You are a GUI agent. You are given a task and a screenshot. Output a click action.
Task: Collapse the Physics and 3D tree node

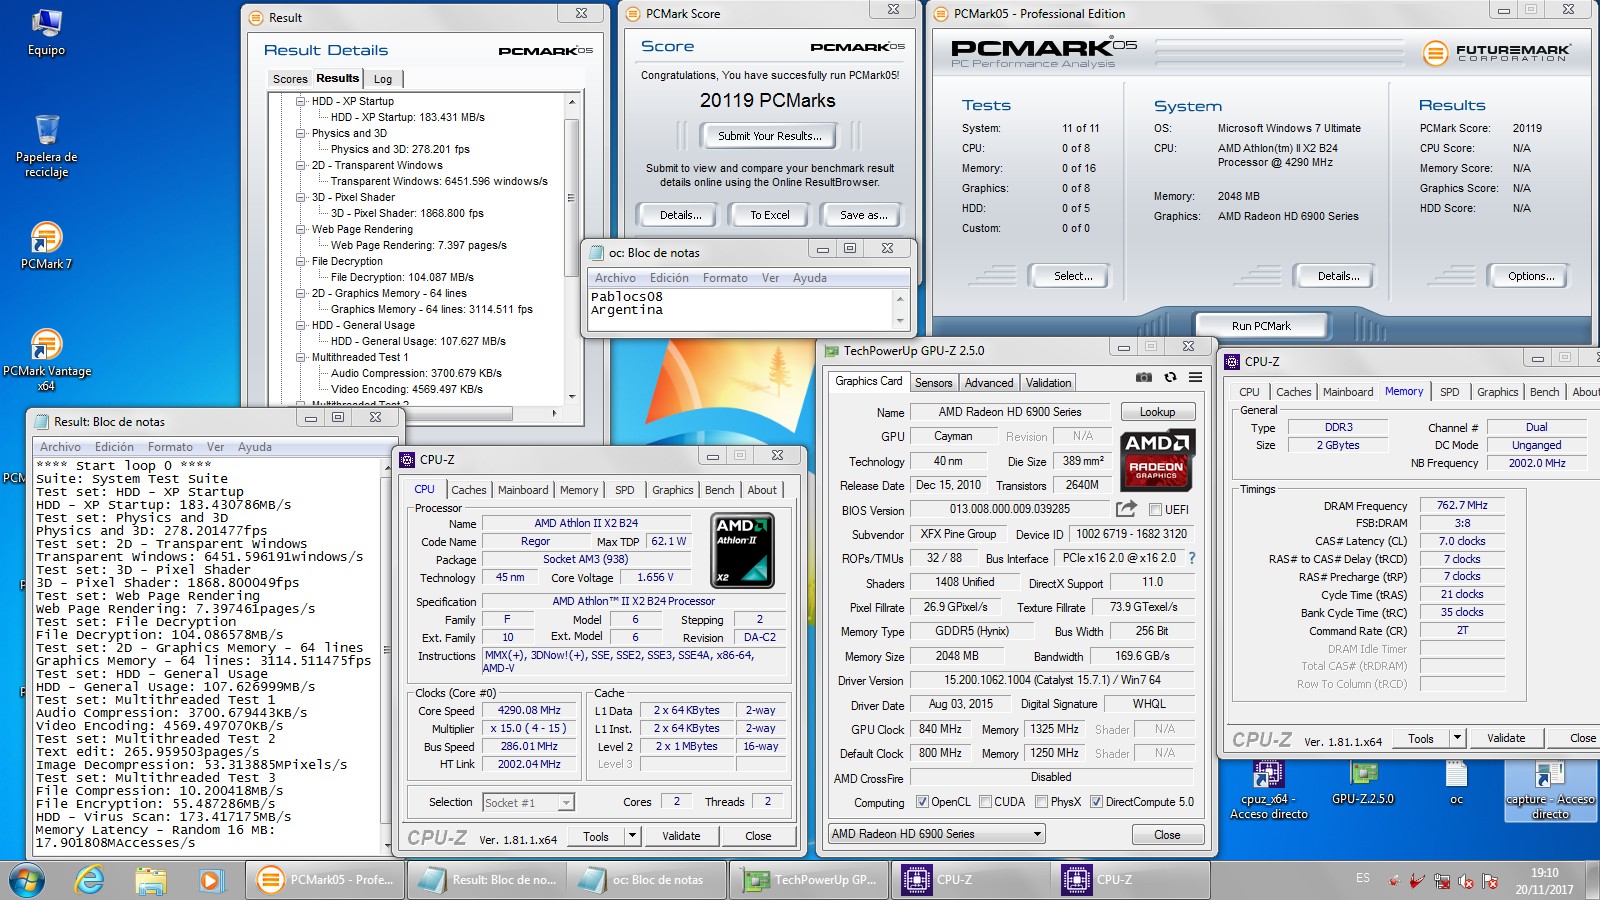(x=301, y=133)
